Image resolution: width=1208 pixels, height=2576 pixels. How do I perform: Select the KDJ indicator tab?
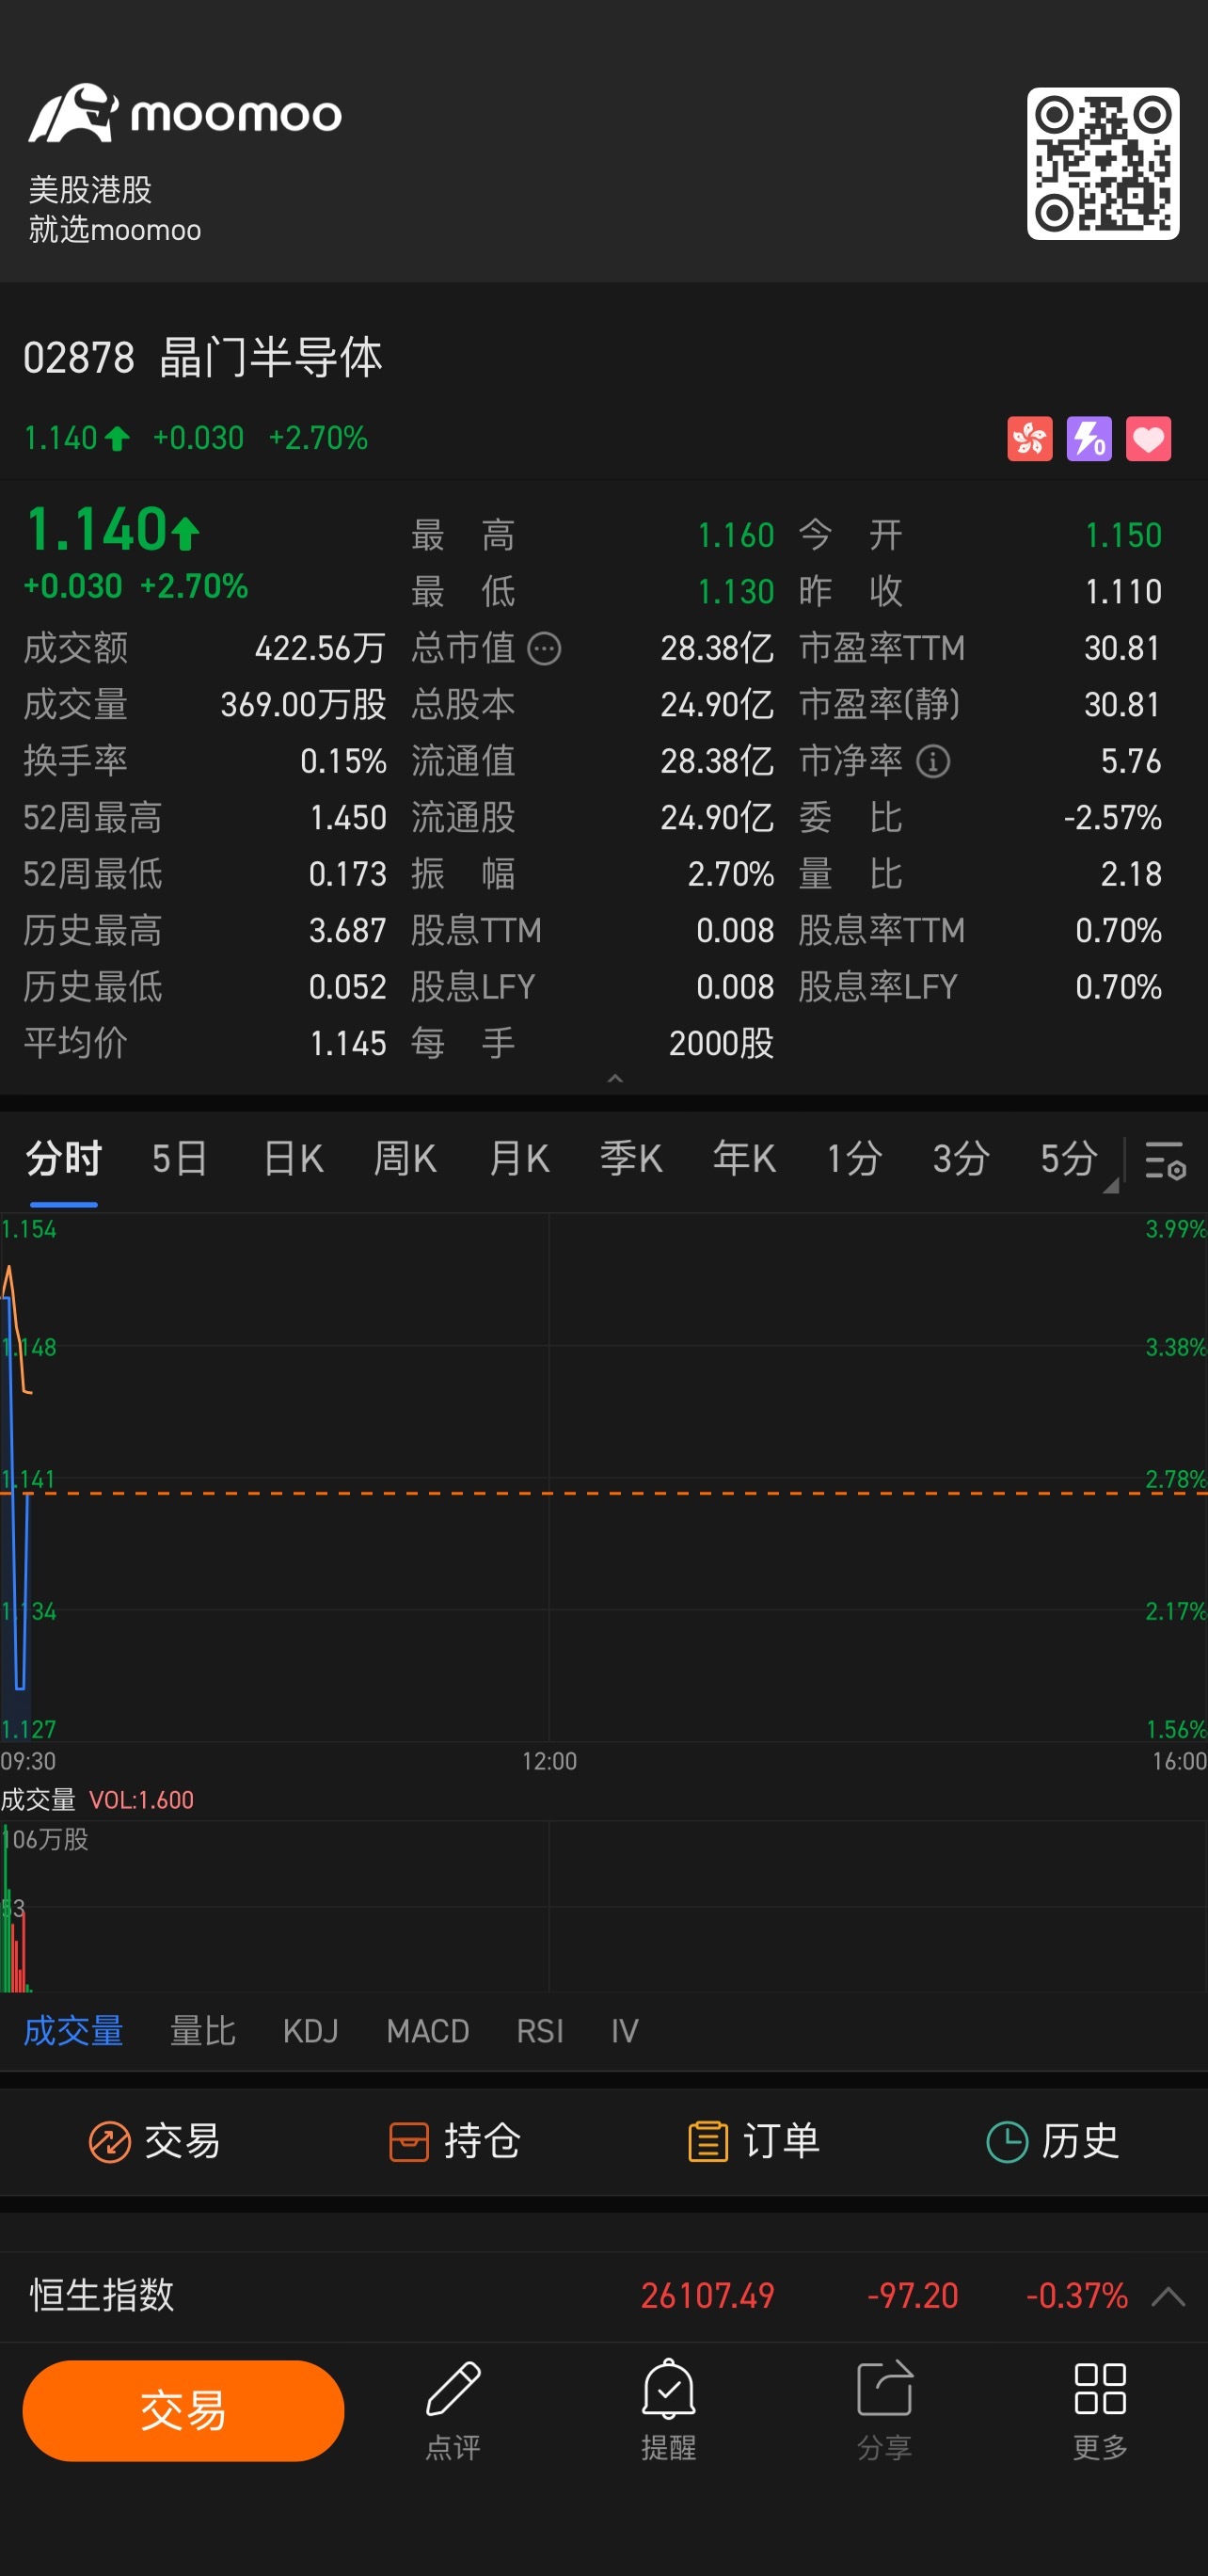click(310, 2031)
